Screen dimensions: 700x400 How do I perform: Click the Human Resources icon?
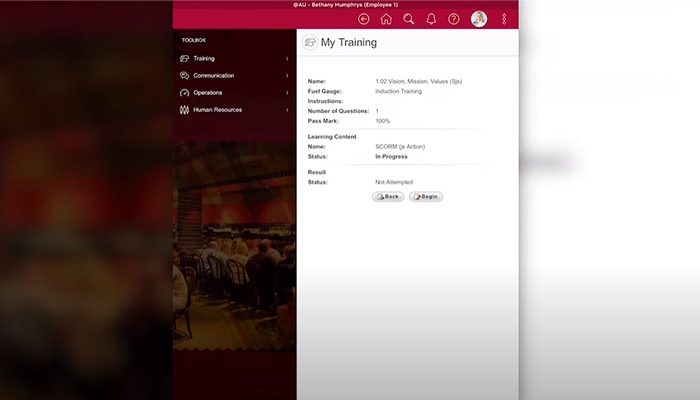185,110
